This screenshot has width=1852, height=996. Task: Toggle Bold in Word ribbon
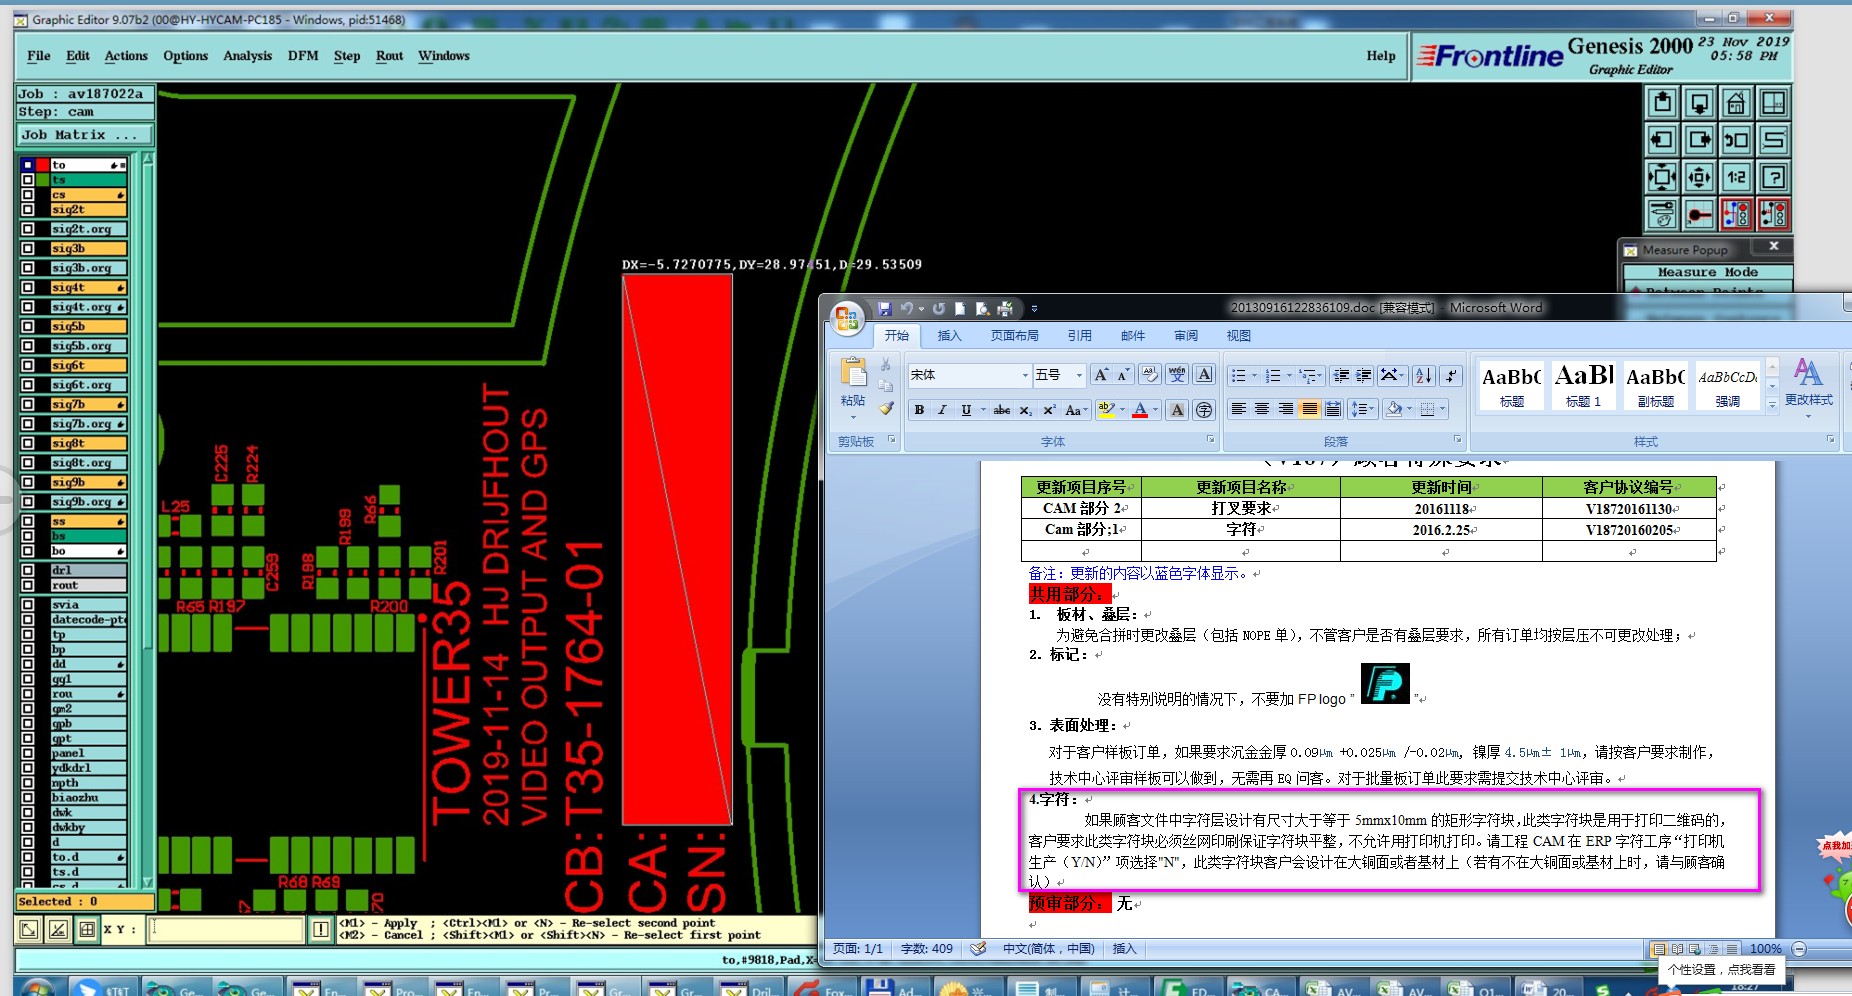[x=919, y=410]
